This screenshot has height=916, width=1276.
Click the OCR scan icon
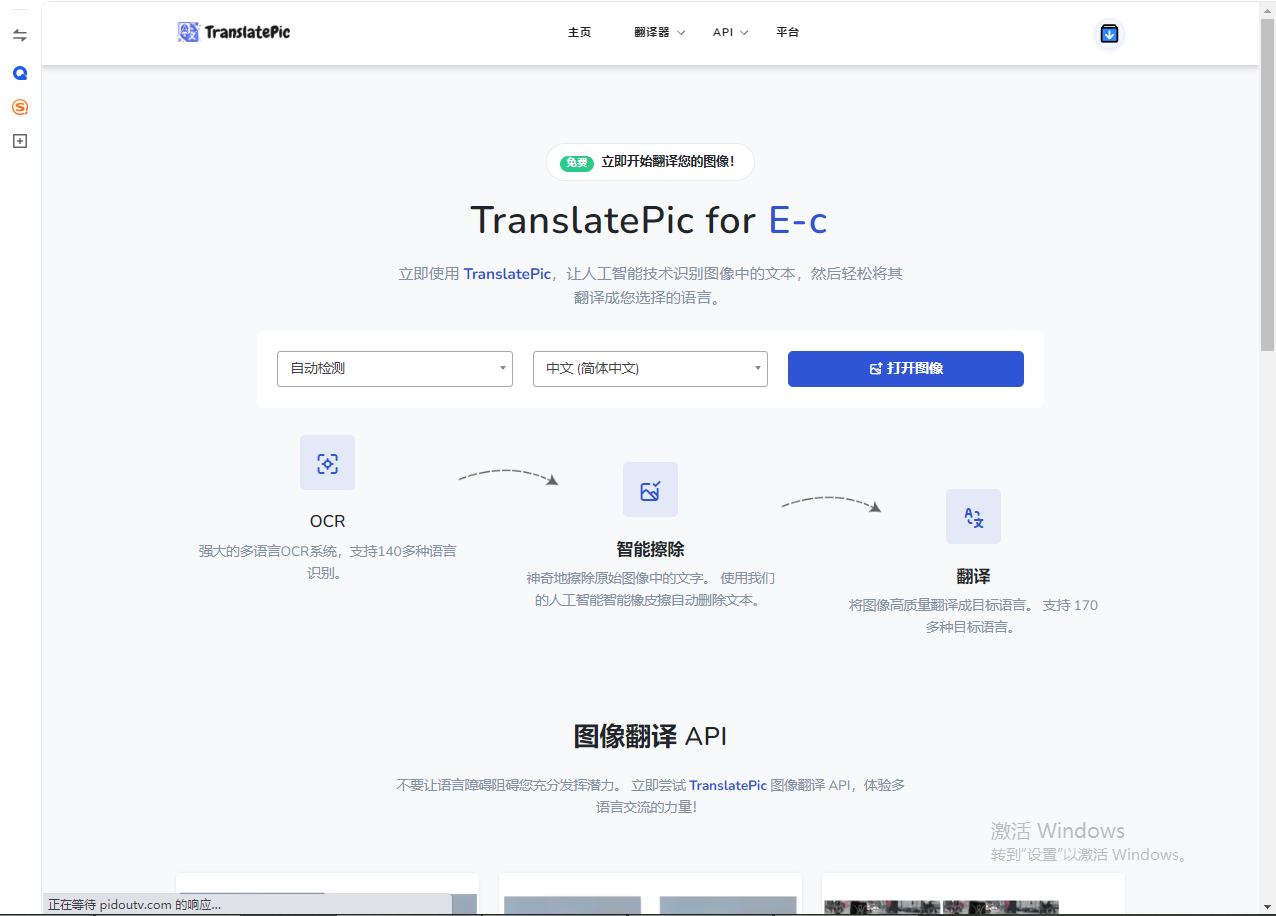(327, 463)
